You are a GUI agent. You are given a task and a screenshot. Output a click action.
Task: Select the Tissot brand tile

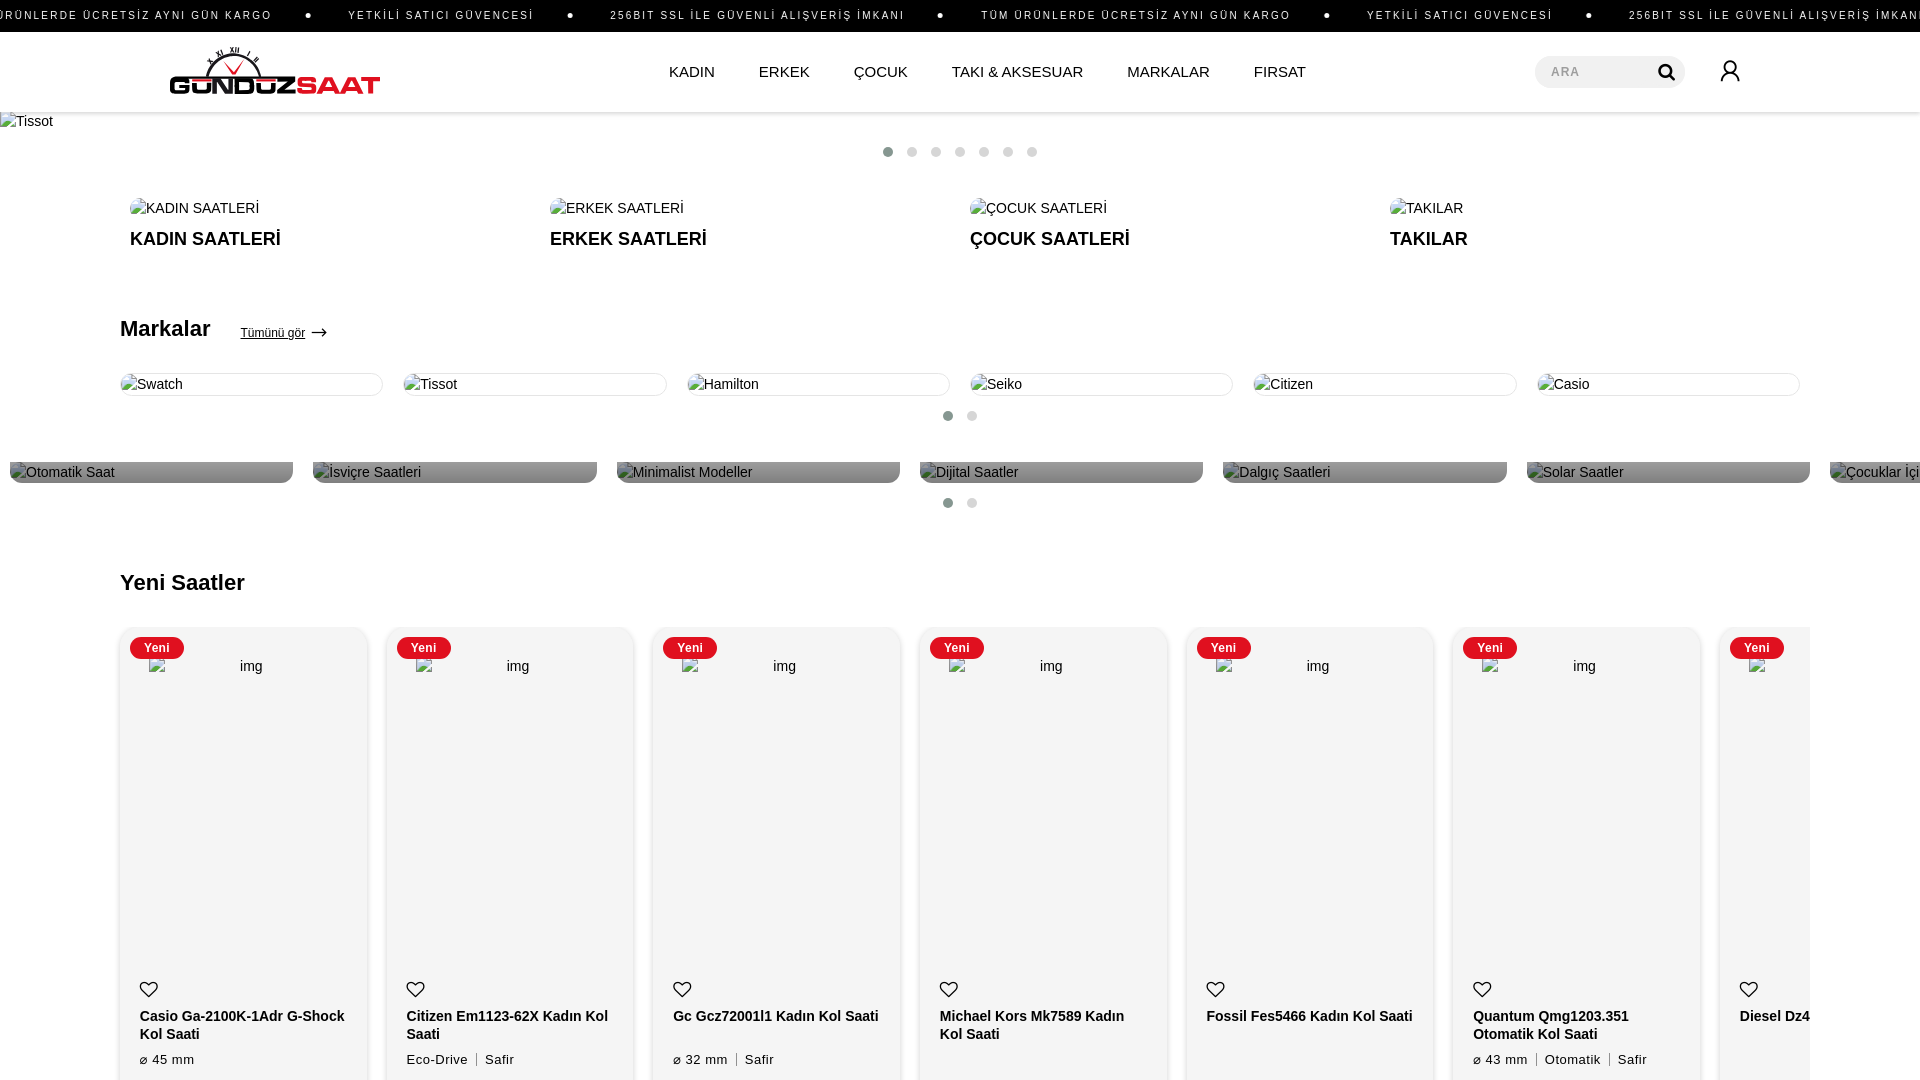pos(535,385)
